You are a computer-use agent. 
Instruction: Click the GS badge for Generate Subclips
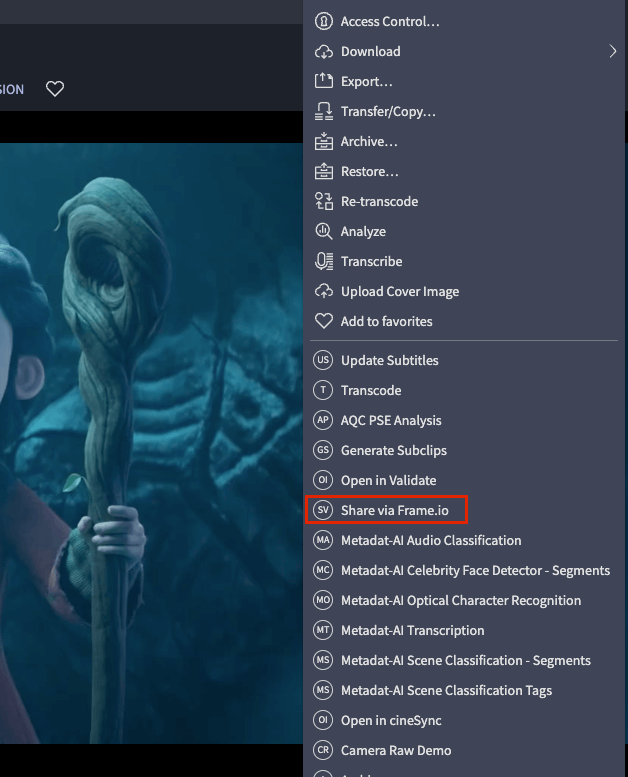point(323,450)
